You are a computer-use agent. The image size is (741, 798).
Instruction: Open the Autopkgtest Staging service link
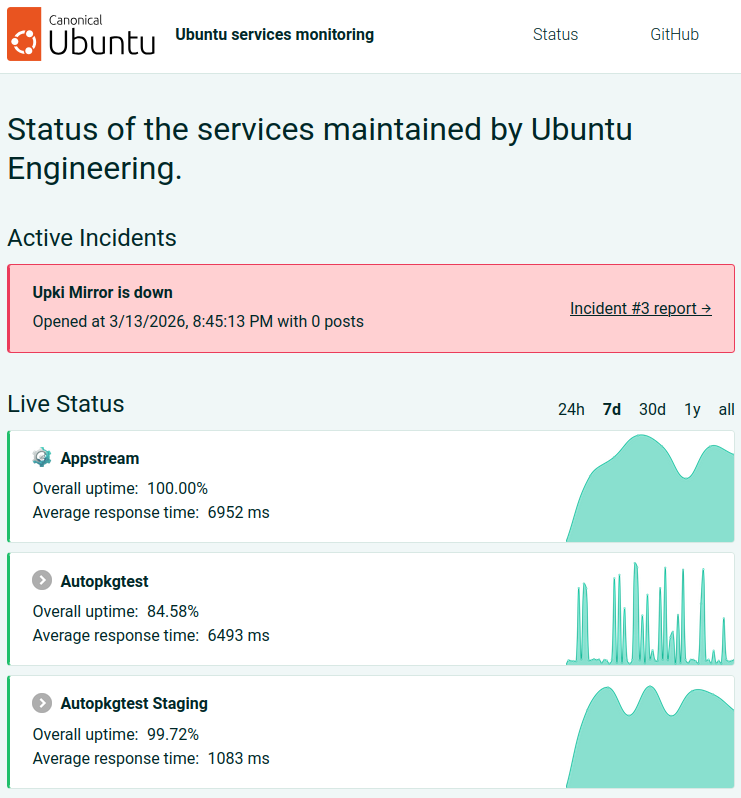pyautogui.click(x=134, y=703)
